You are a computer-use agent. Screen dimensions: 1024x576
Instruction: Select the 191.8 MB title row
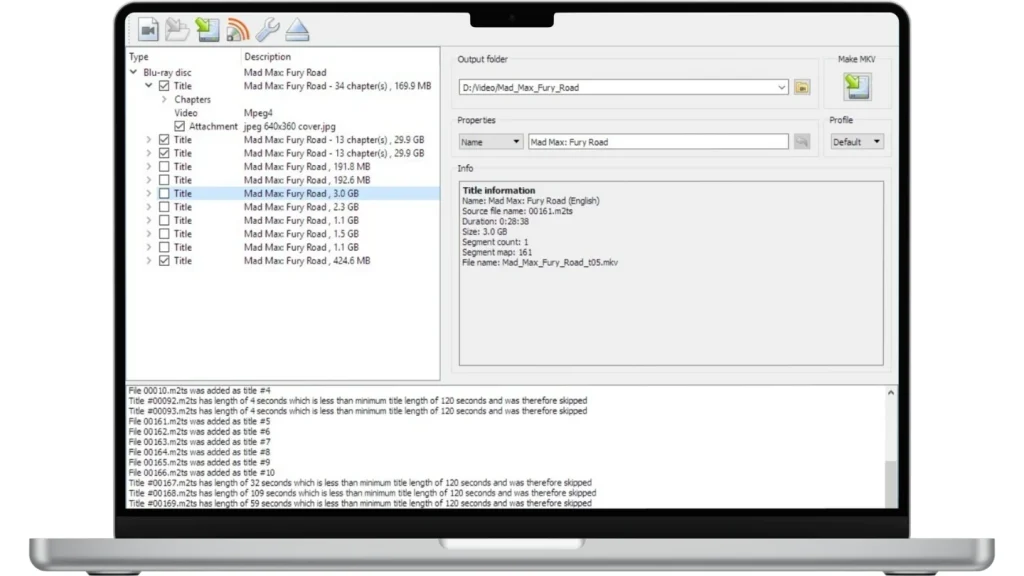(x=300, y=167)
